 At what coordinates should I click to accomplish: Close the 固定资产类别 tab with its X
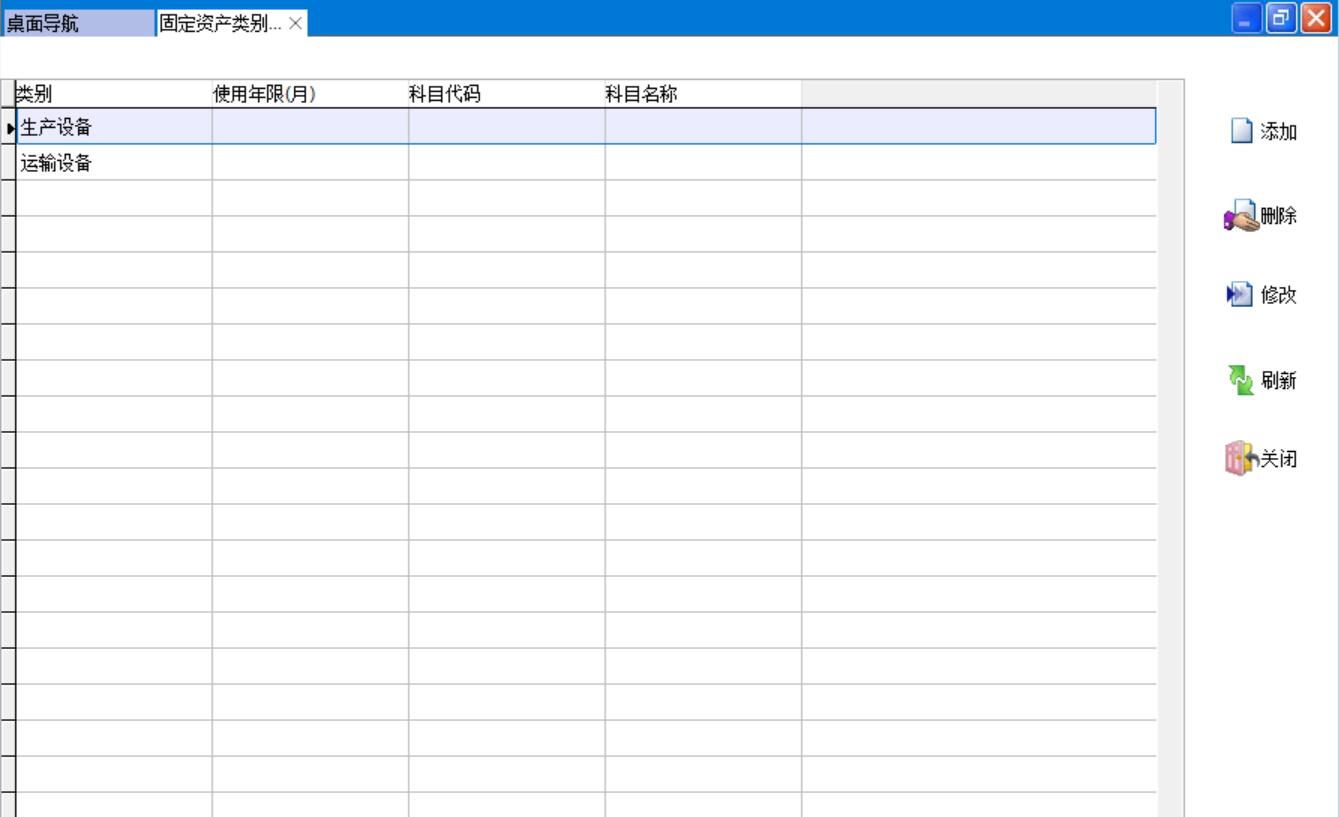tap(296, 24)
